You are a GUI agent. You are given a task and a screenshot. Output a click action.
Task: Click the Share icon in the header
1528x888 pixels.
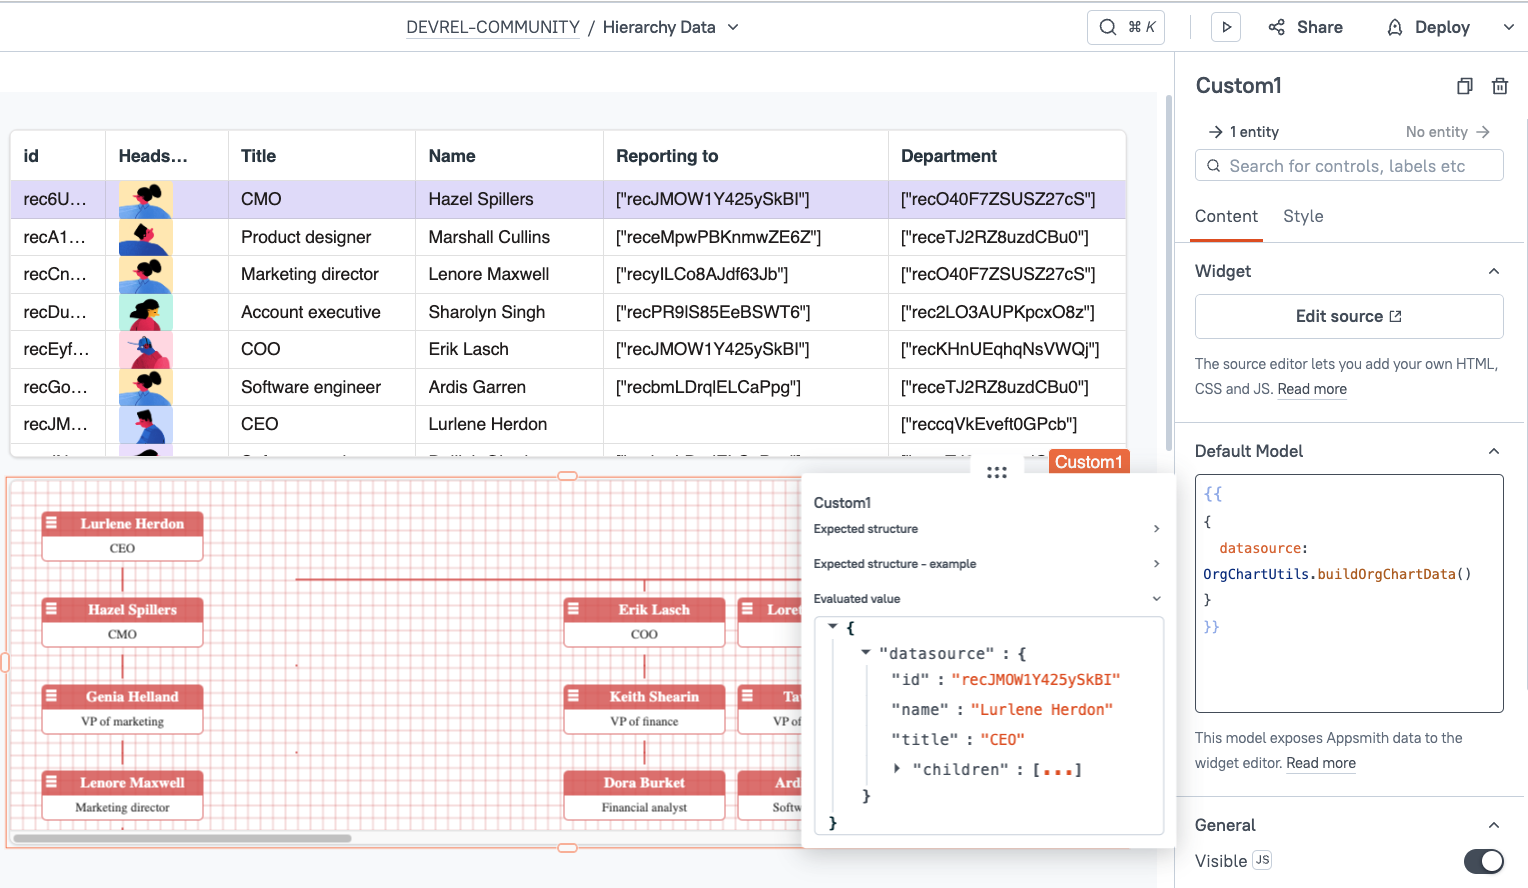pos(1277,27)
